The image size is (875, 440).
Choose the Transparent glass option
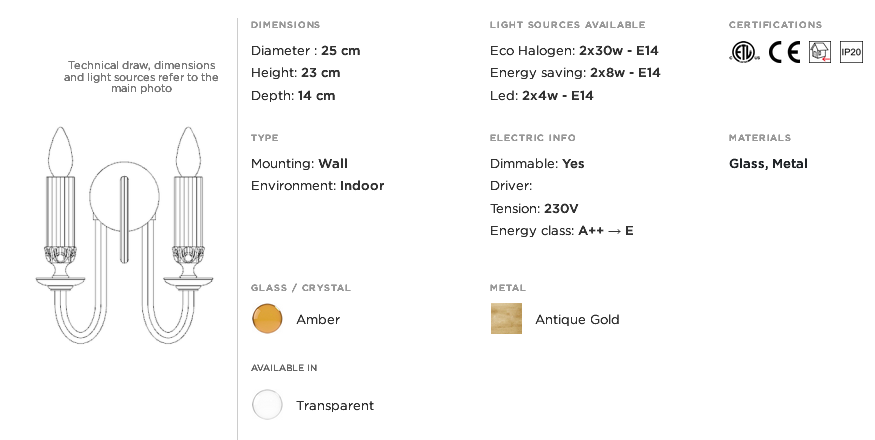click(x=267, y=404)
